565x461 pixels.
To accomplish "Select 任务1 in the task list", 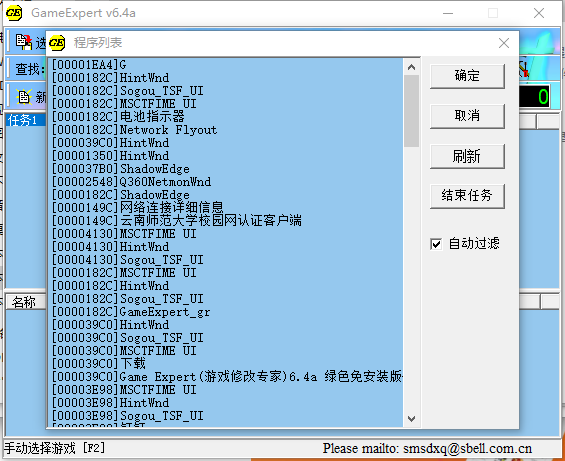I will point(23,120).
